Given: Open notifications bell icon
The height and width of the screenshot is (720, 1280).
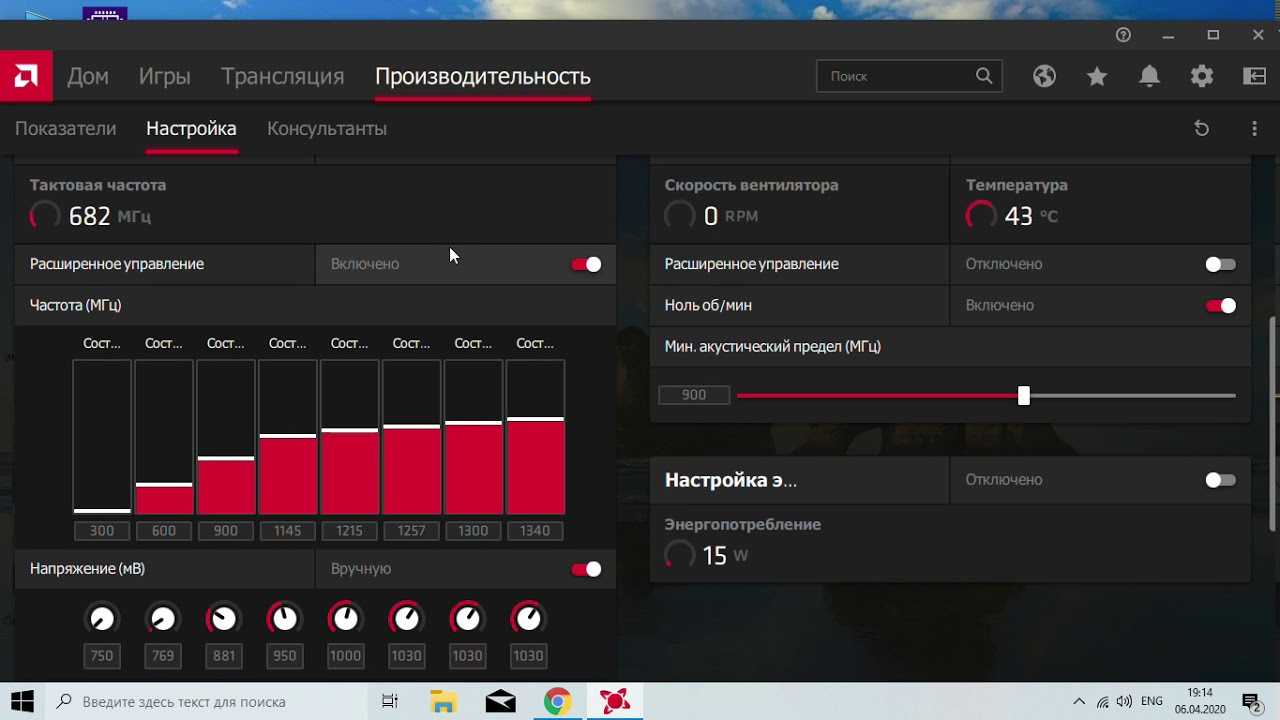Looking at the screenshot, I should click(1150, 76).
